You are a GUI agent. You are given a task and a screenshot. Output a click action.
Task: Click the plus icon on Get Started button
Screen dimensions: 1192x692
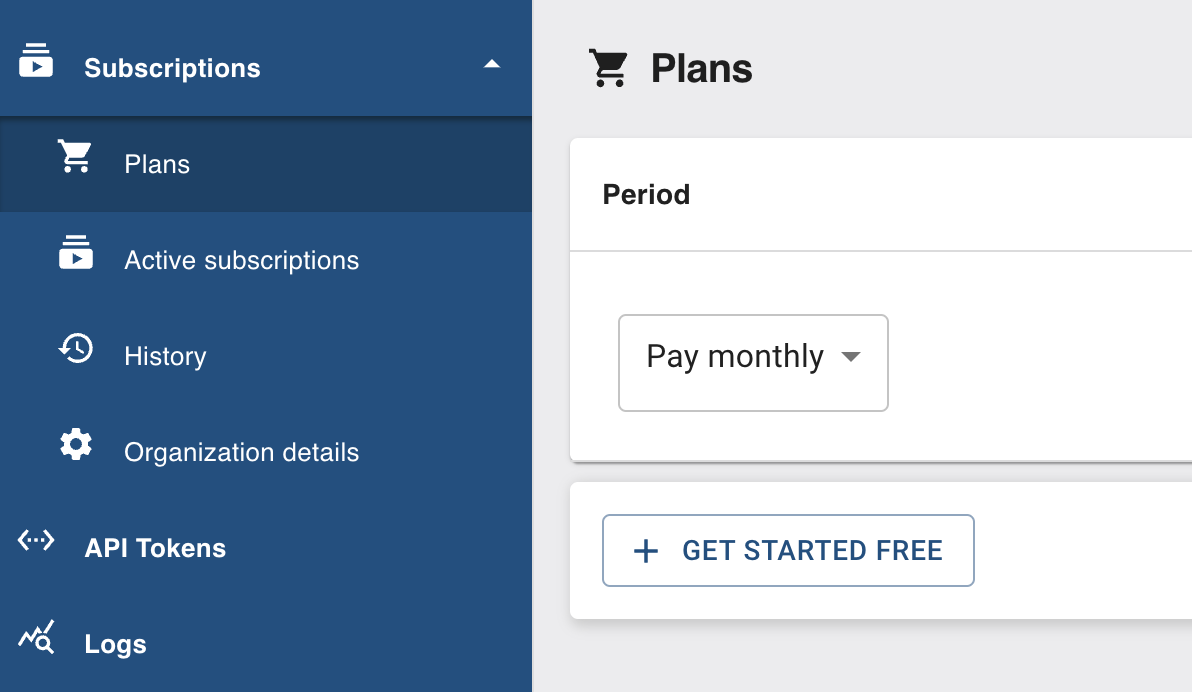[647, 551]
